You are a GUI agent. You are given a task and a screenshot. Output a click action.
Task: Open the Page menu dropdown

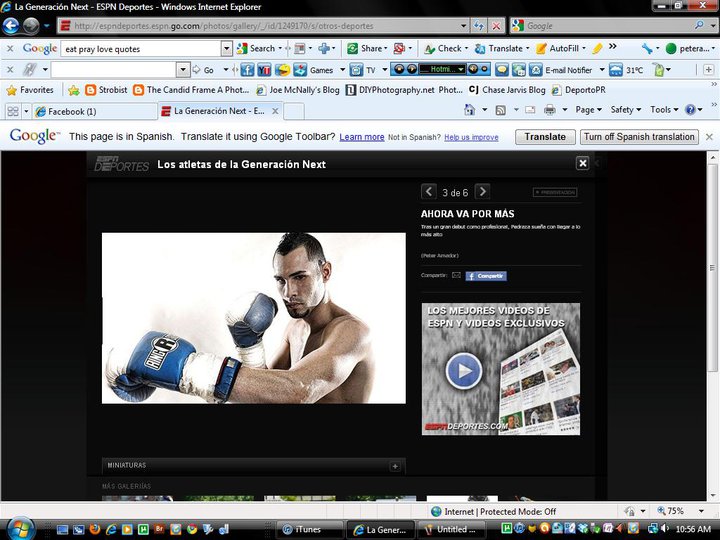[589, 110]
